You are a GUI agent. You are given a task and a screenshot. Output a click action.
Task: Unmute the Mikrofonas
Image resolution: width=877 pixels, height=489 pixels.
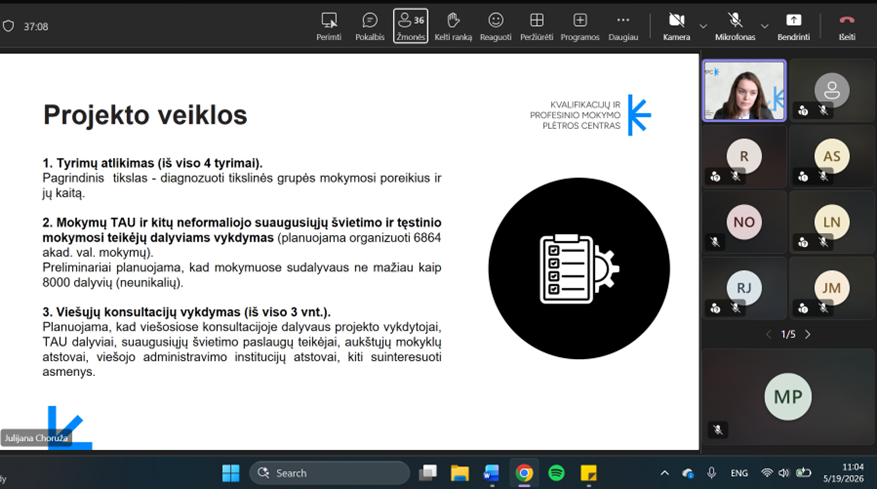click(x=735, y=26)
